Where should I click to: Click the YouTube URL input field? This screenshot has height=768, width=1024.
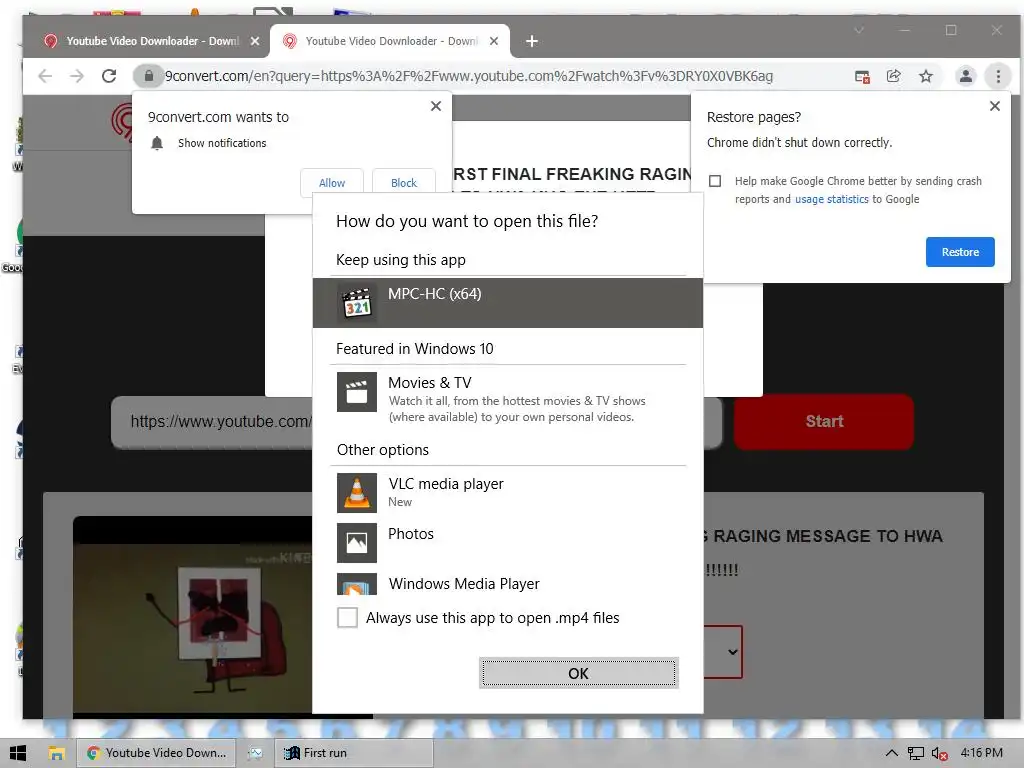tap(212, 422)
